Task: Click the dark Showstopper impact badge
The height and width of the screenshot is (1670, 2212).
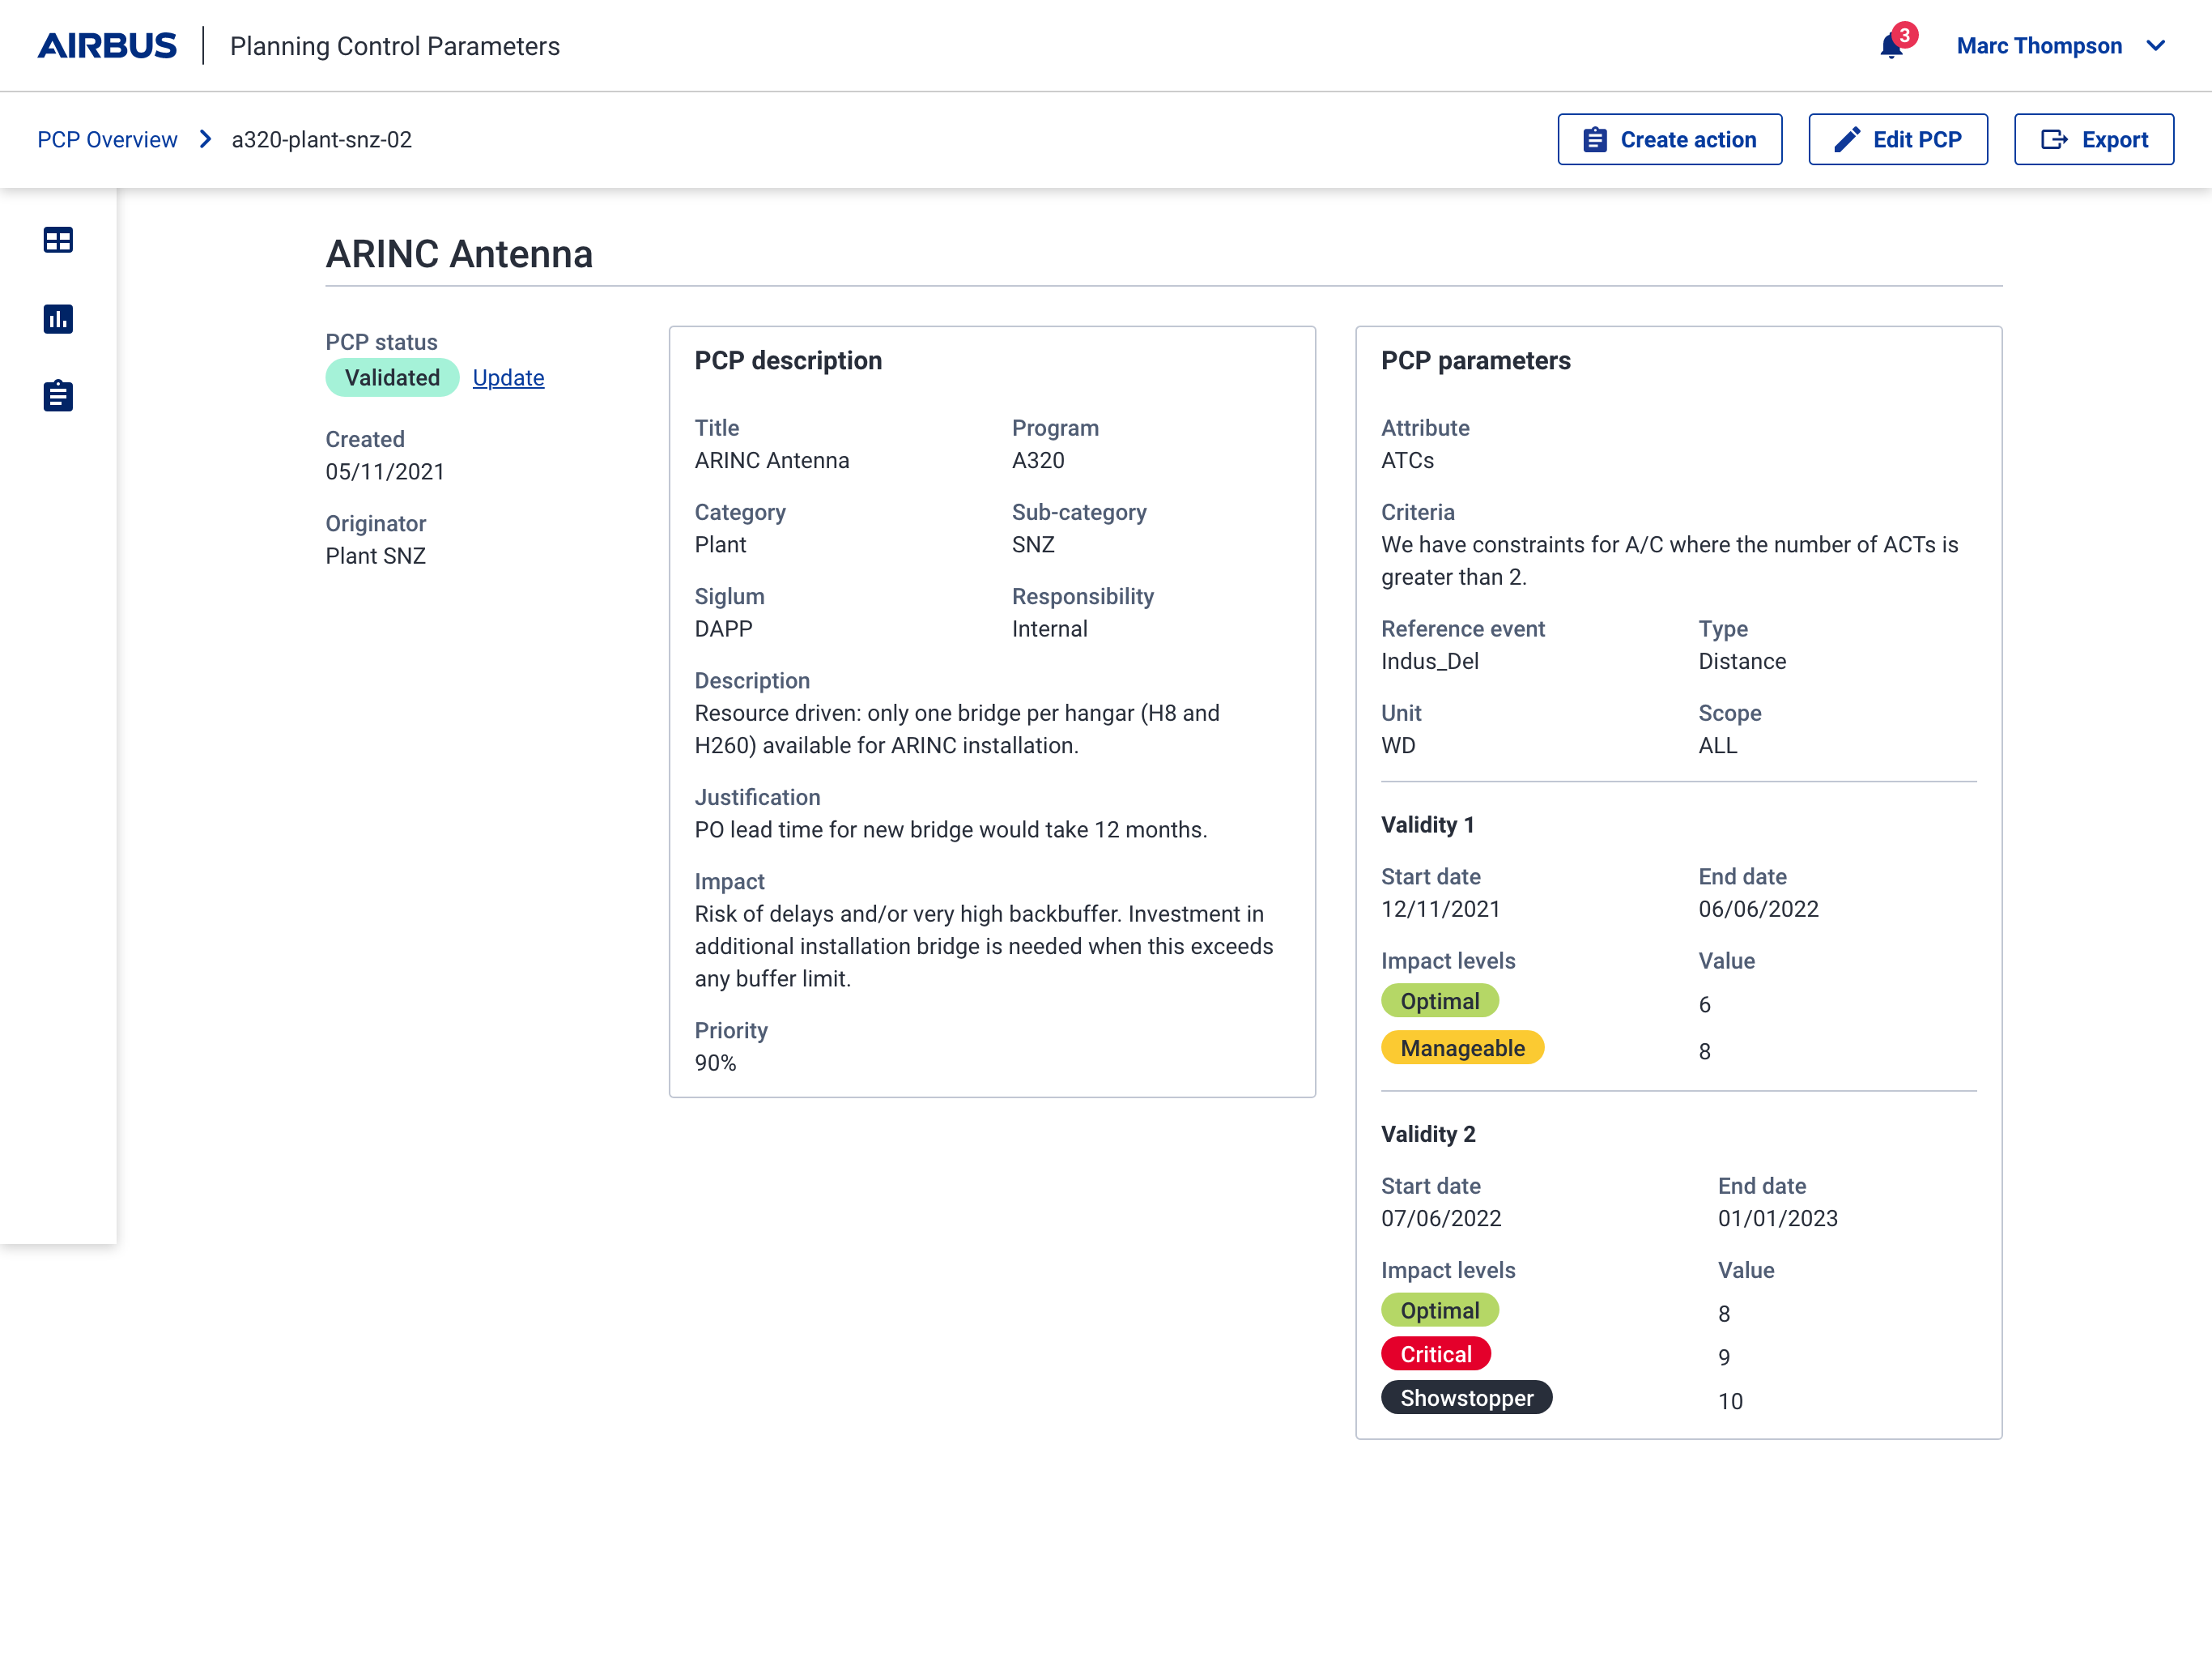Action: tap(1466, 1398)
